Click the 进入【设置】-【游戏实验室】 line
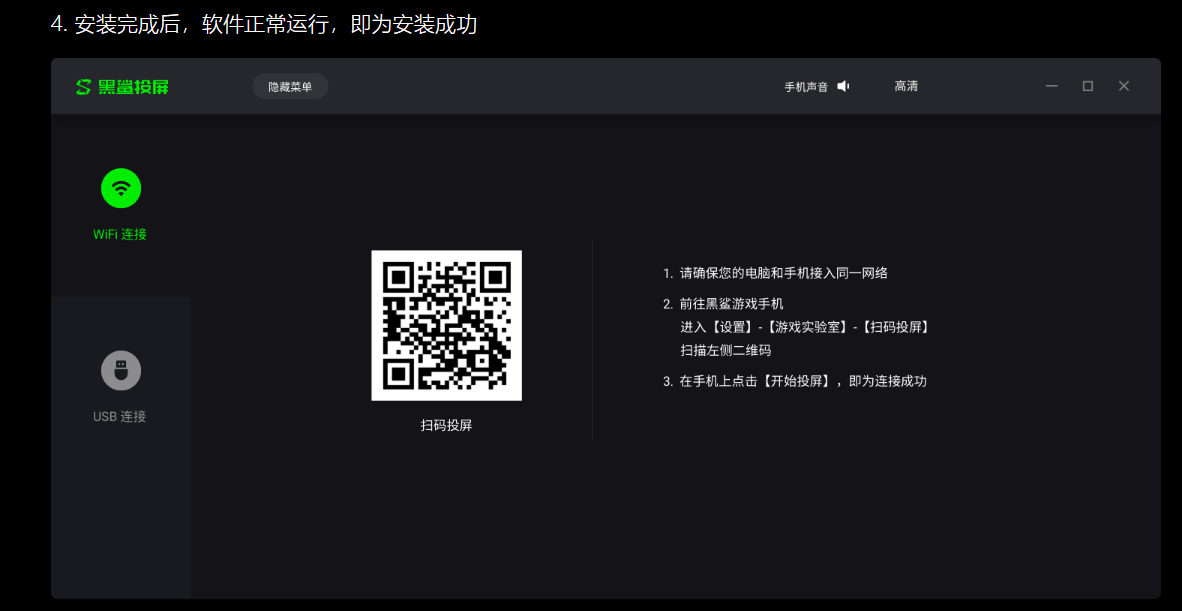 (805, 328)
